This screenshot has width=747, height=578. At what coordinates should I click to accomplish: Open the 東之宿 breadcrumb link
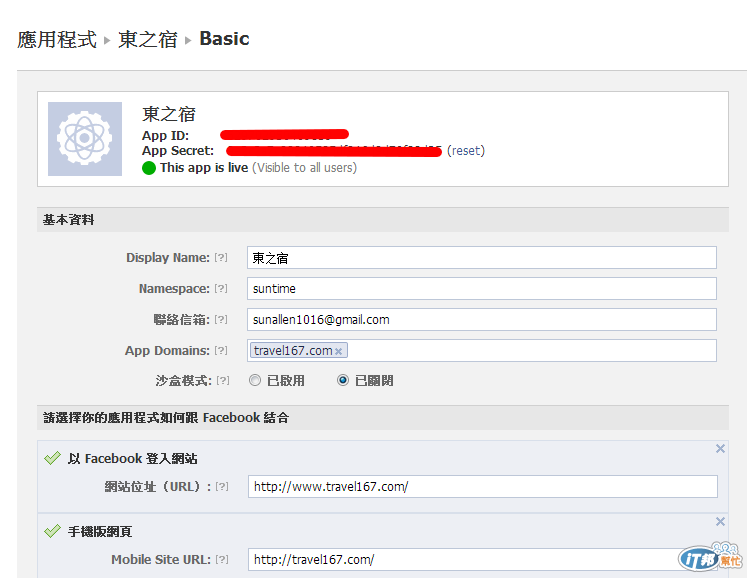coord(148,39)
